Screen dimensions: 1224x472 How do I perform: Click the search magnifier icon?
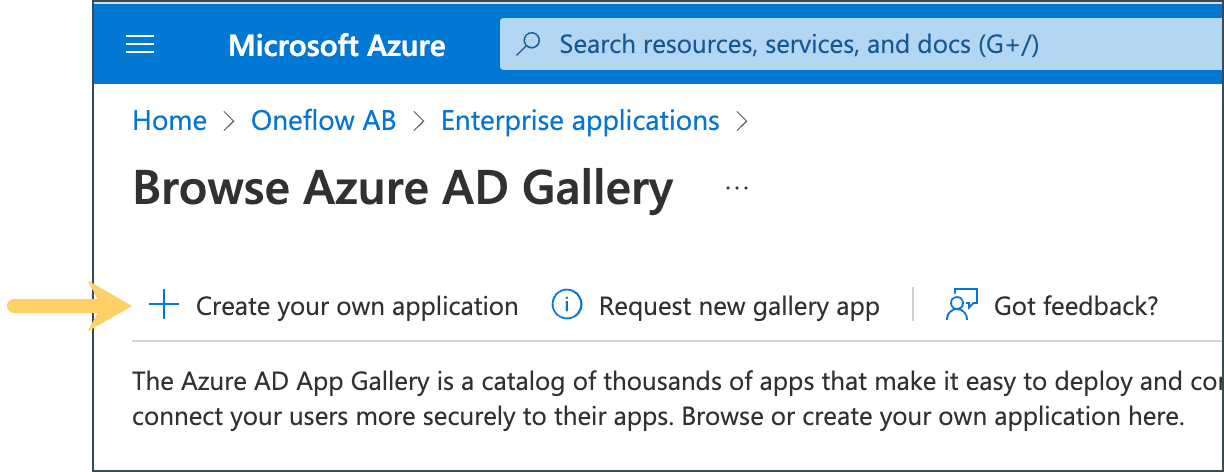click(529, 45)
